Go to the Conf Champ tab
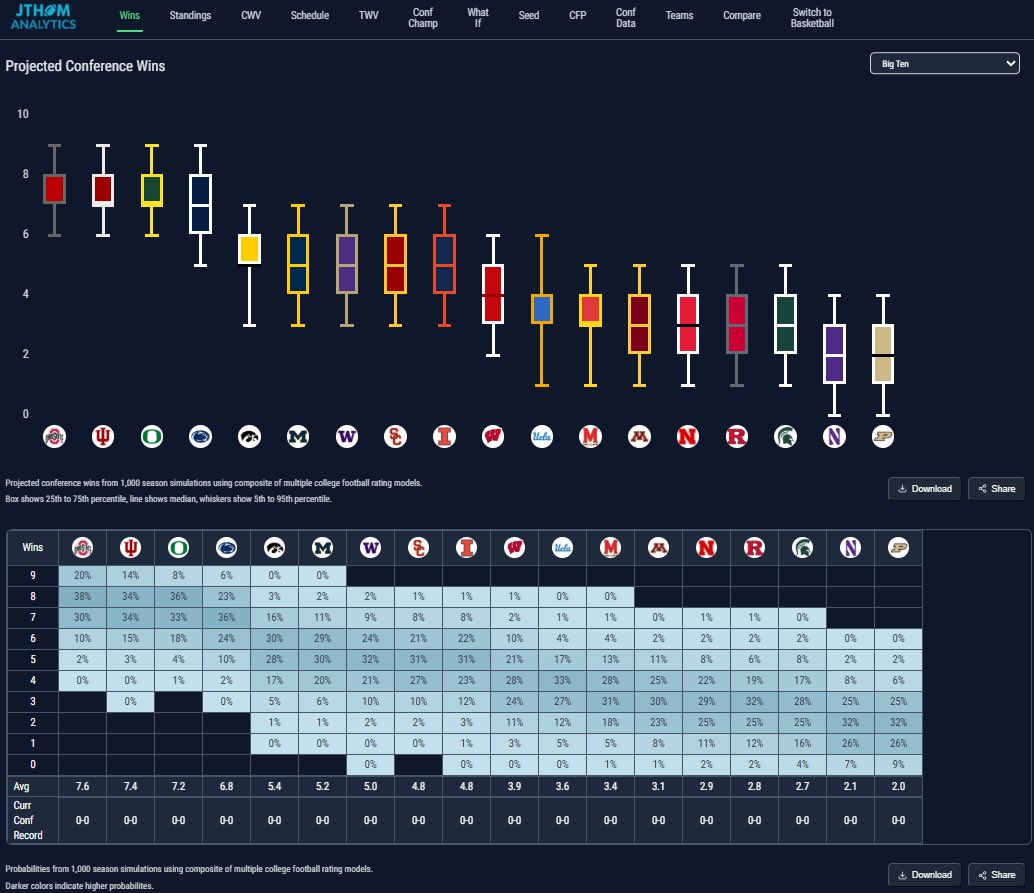 [x=423, y=18]
